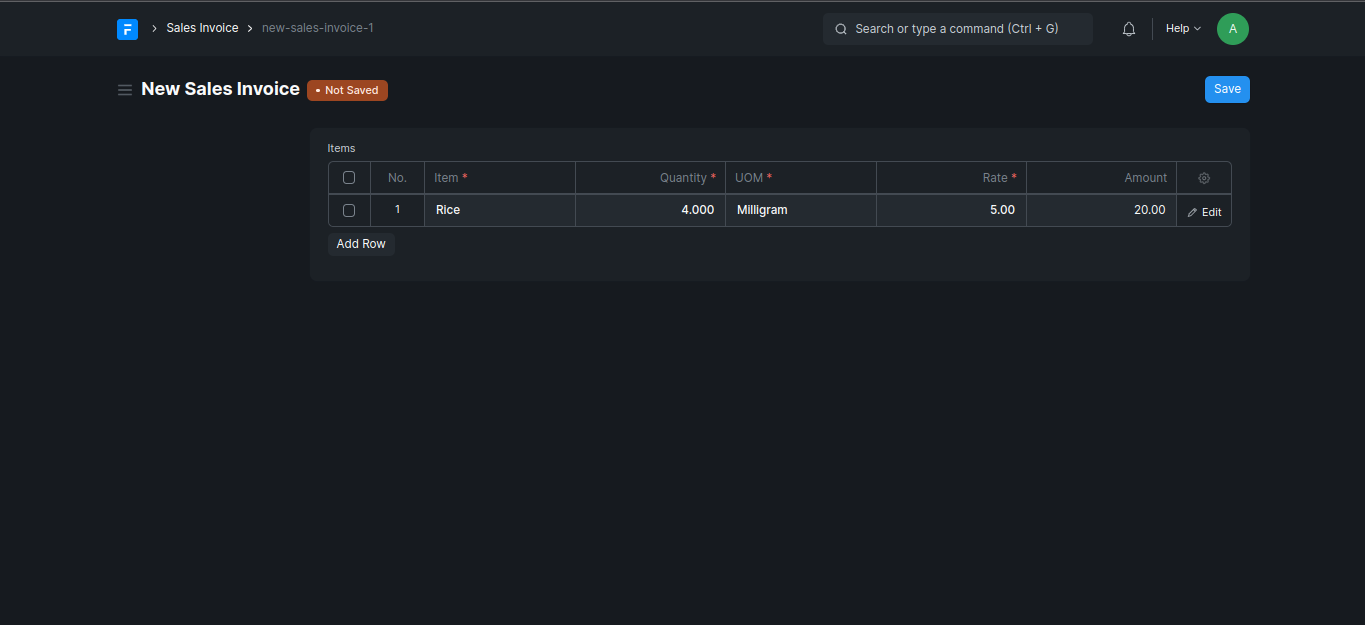Click the Not Saved status indicator

[x=347, y=90]
